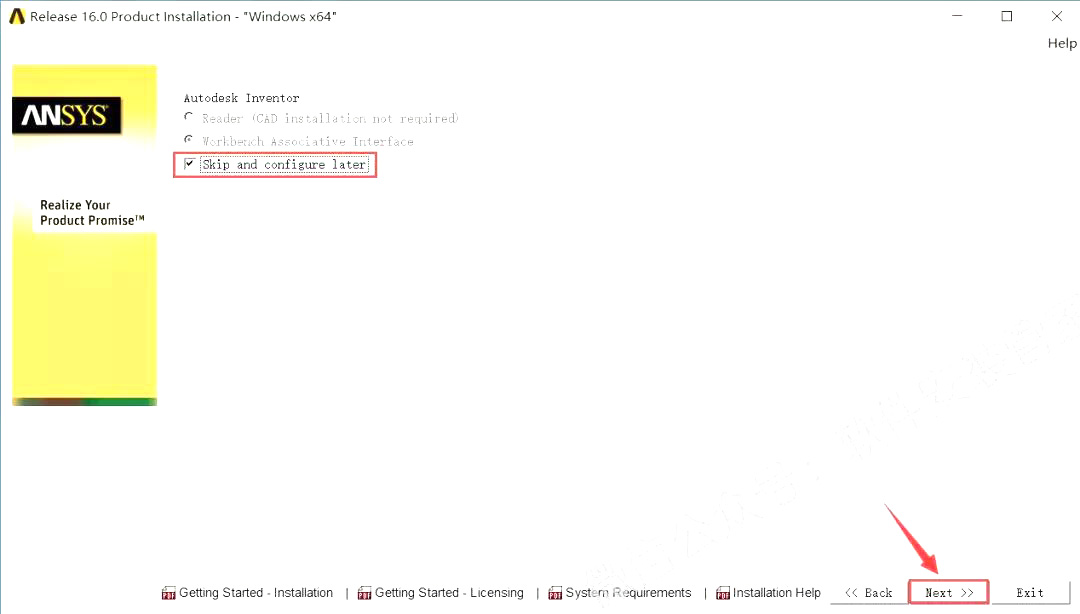Click the ANSYS logo image
The height and width of the screenshot is (614, 1080).
[66, 115]
